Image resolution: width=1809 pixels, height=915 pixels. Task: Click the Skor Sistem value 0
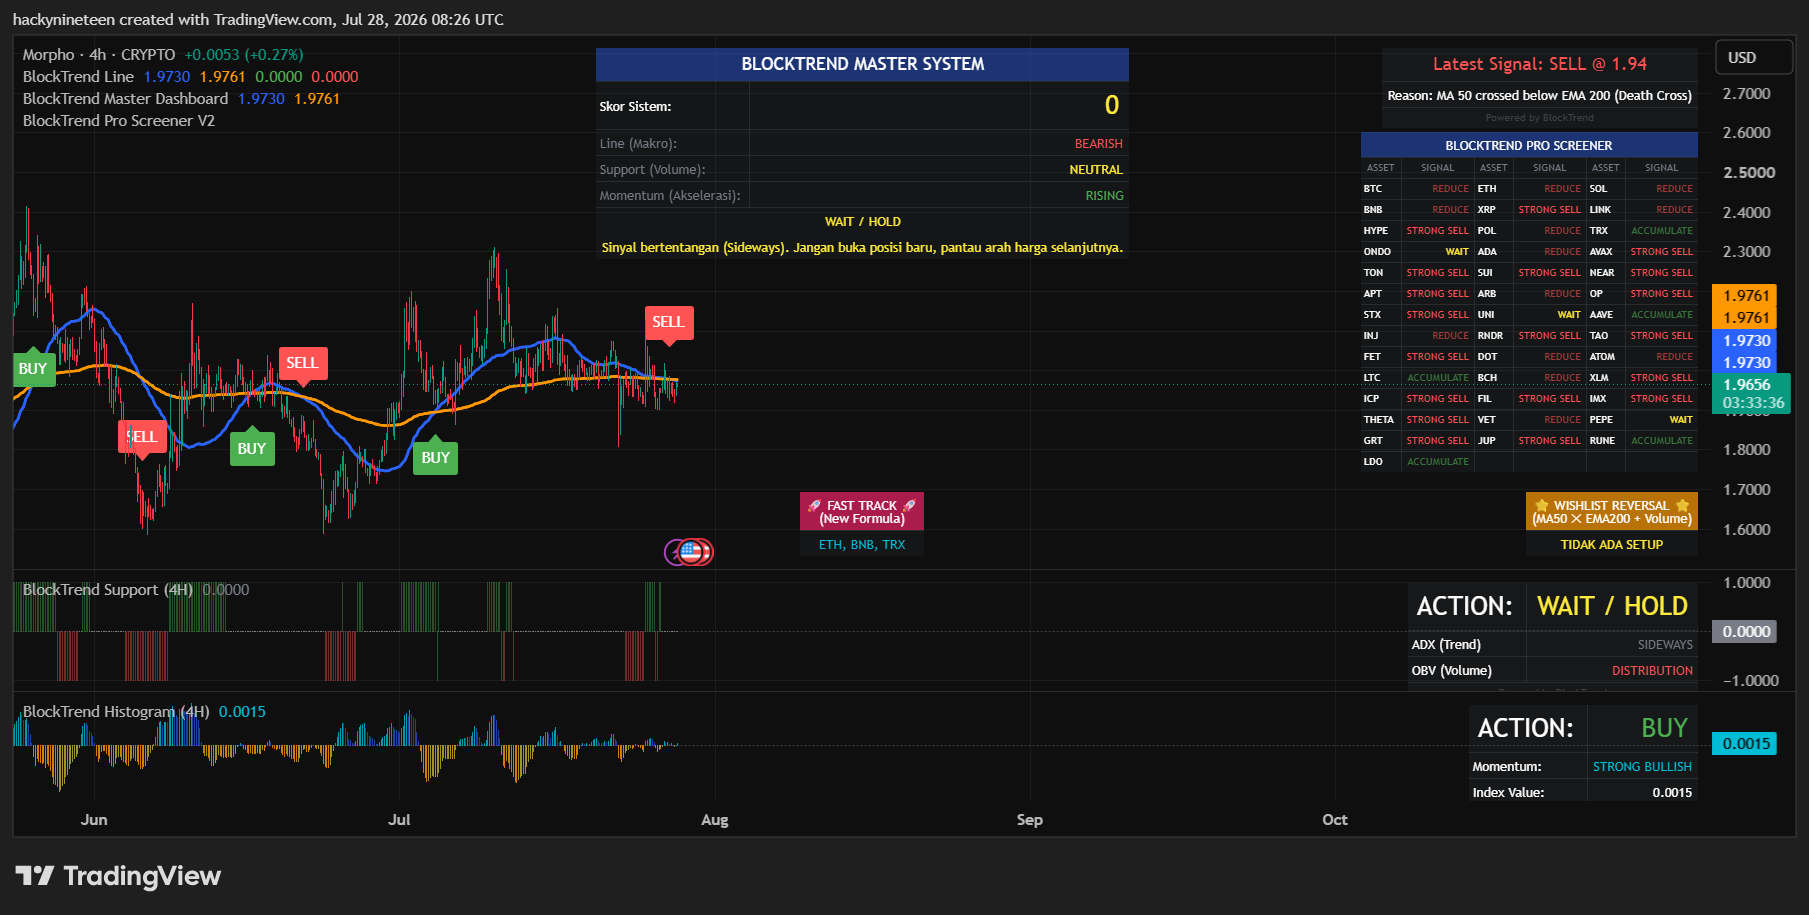pyautogui.click(x=1111, y=105)
